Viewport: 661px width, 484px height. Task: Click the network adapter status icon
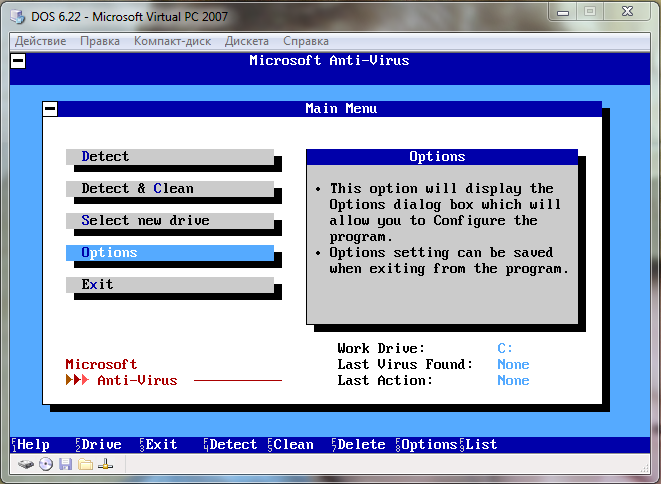coord(105,464)
